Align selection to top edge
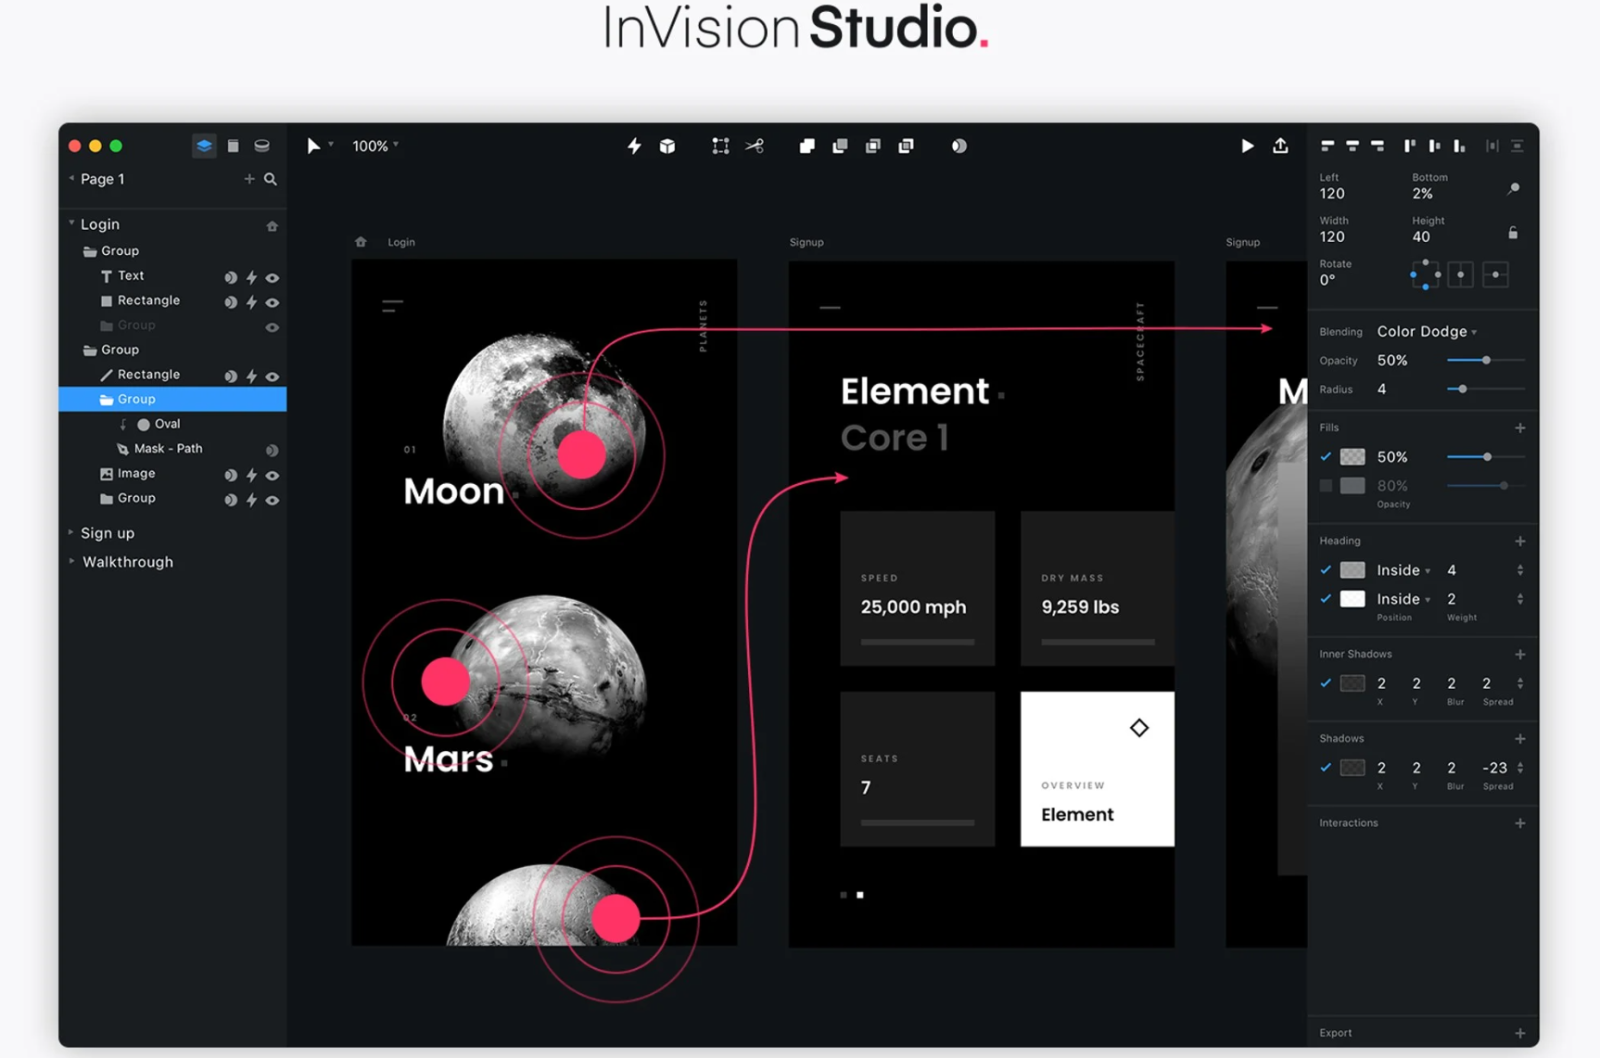The width and height of the screenshot is (1600, 1058). (1410, 146)
